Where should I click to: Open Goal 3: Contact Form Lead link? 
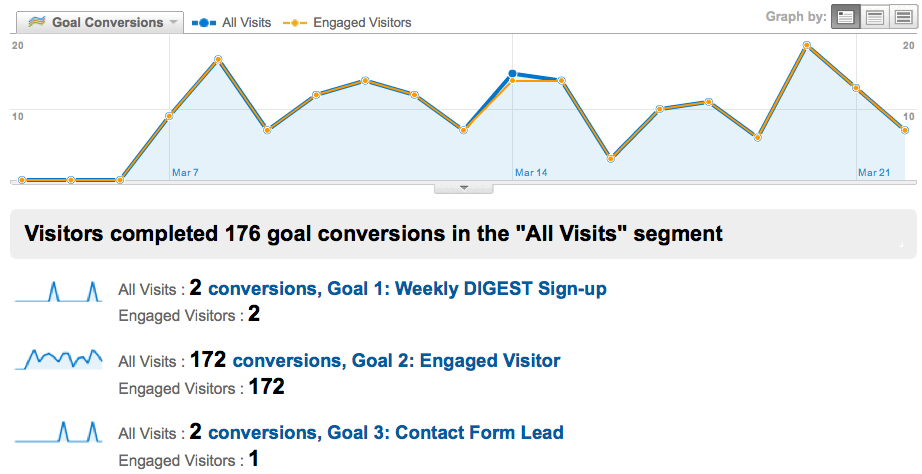tap(386, 432)
